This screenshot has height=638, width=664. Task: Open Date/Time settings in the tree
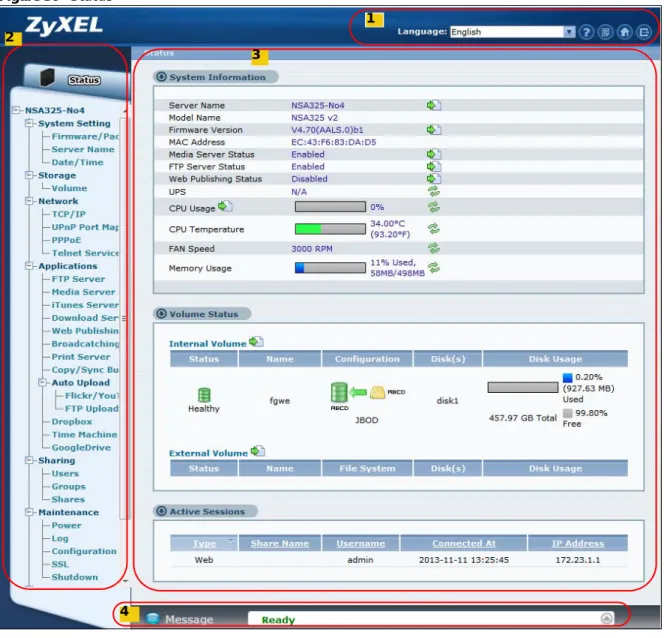(x=77, y=162)
